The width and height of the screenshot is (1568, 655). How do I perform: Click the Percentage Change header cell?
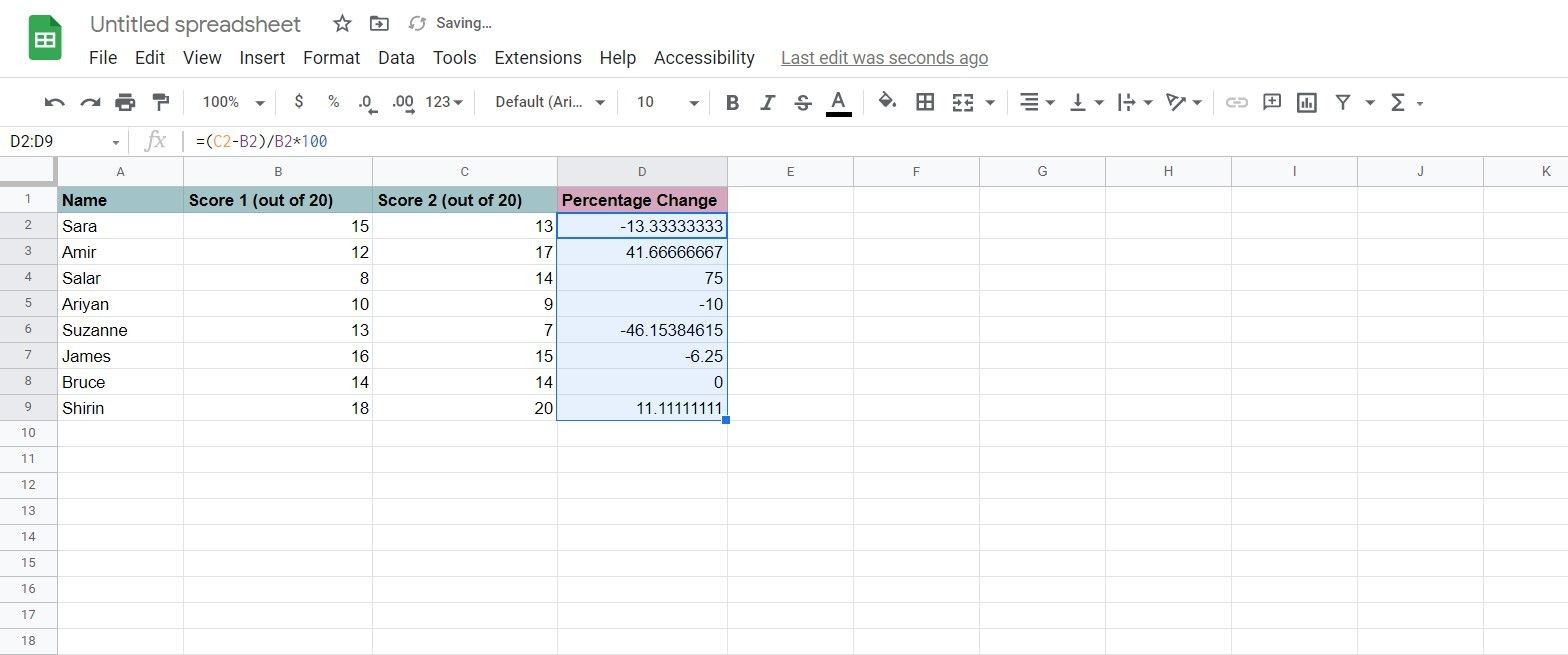(x=642, y=200)
